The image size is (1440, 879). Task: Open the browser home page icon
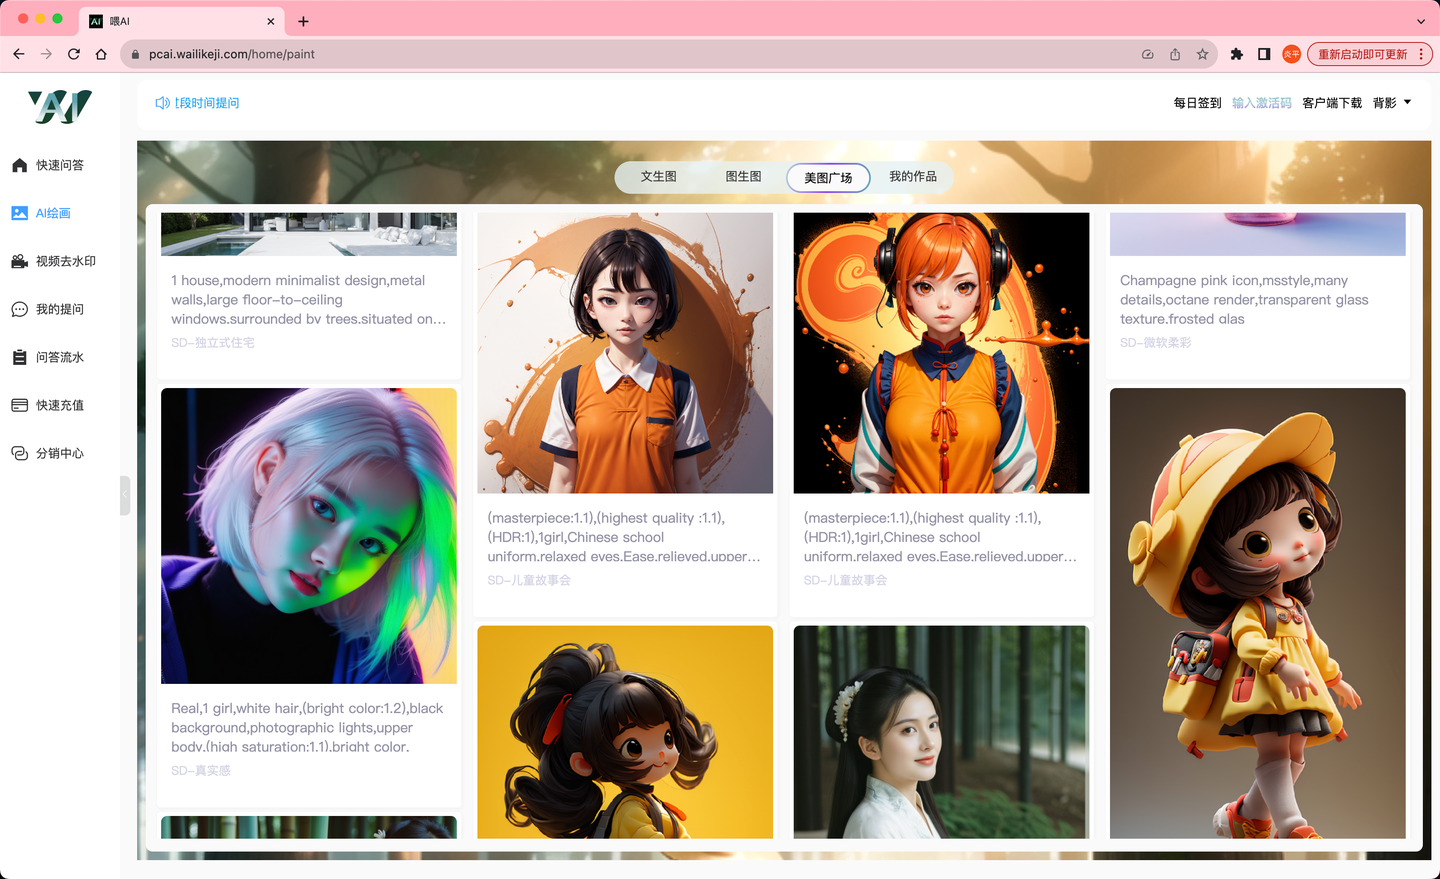click(101, 54)
